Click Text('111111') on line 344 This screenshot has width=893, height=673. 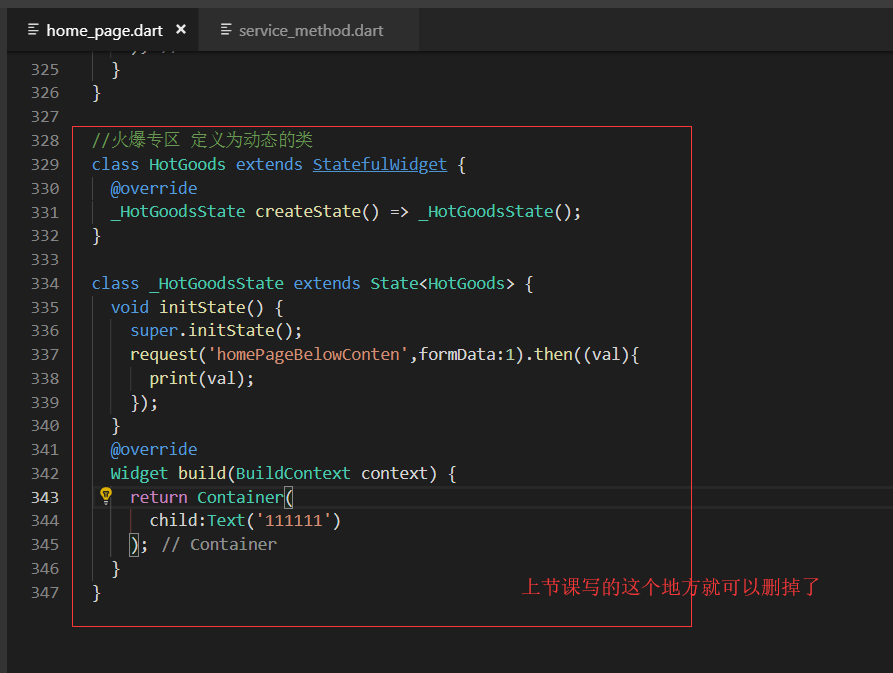pos(274,521)
